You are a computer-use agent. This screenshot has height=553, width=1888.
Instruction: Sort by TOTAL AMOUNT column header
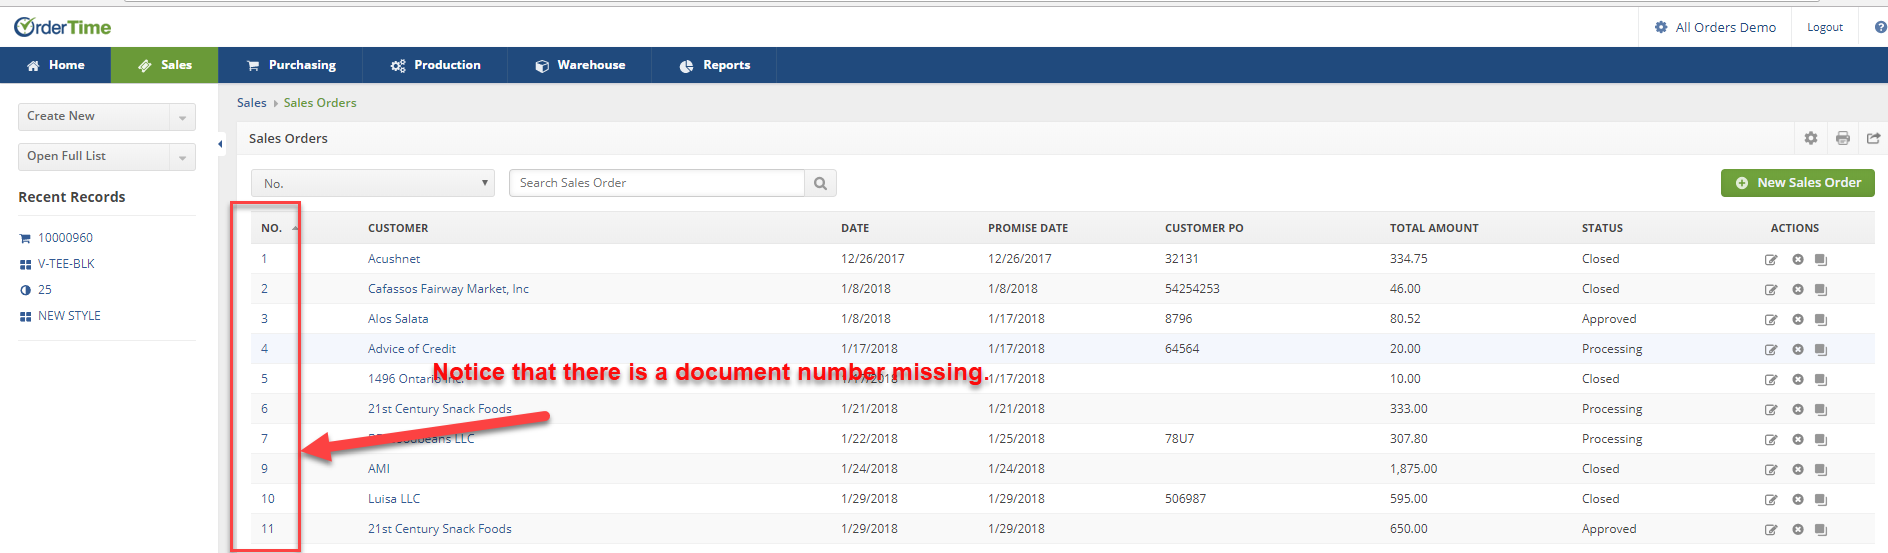pos(1434,228)
